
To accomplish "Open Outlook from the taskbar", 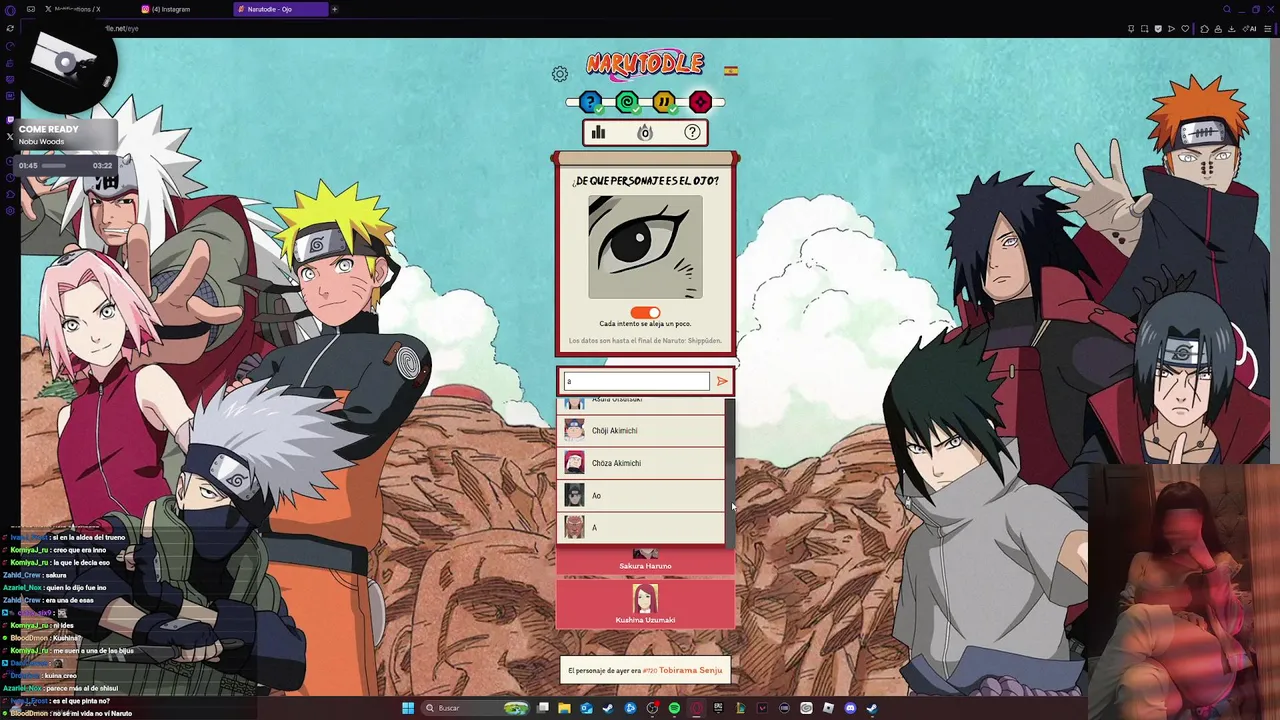I will [x=586, y=708].
